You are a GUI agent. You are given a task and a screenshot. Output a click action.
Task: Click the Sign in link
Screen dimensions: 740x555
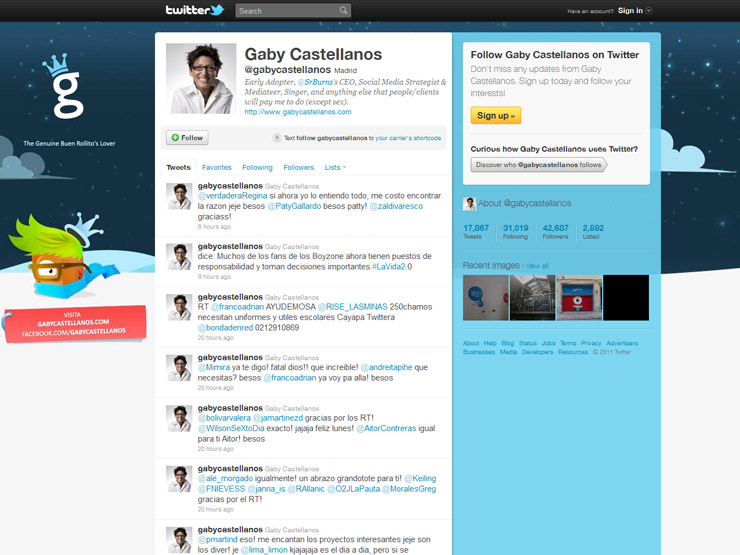[630, 10]
